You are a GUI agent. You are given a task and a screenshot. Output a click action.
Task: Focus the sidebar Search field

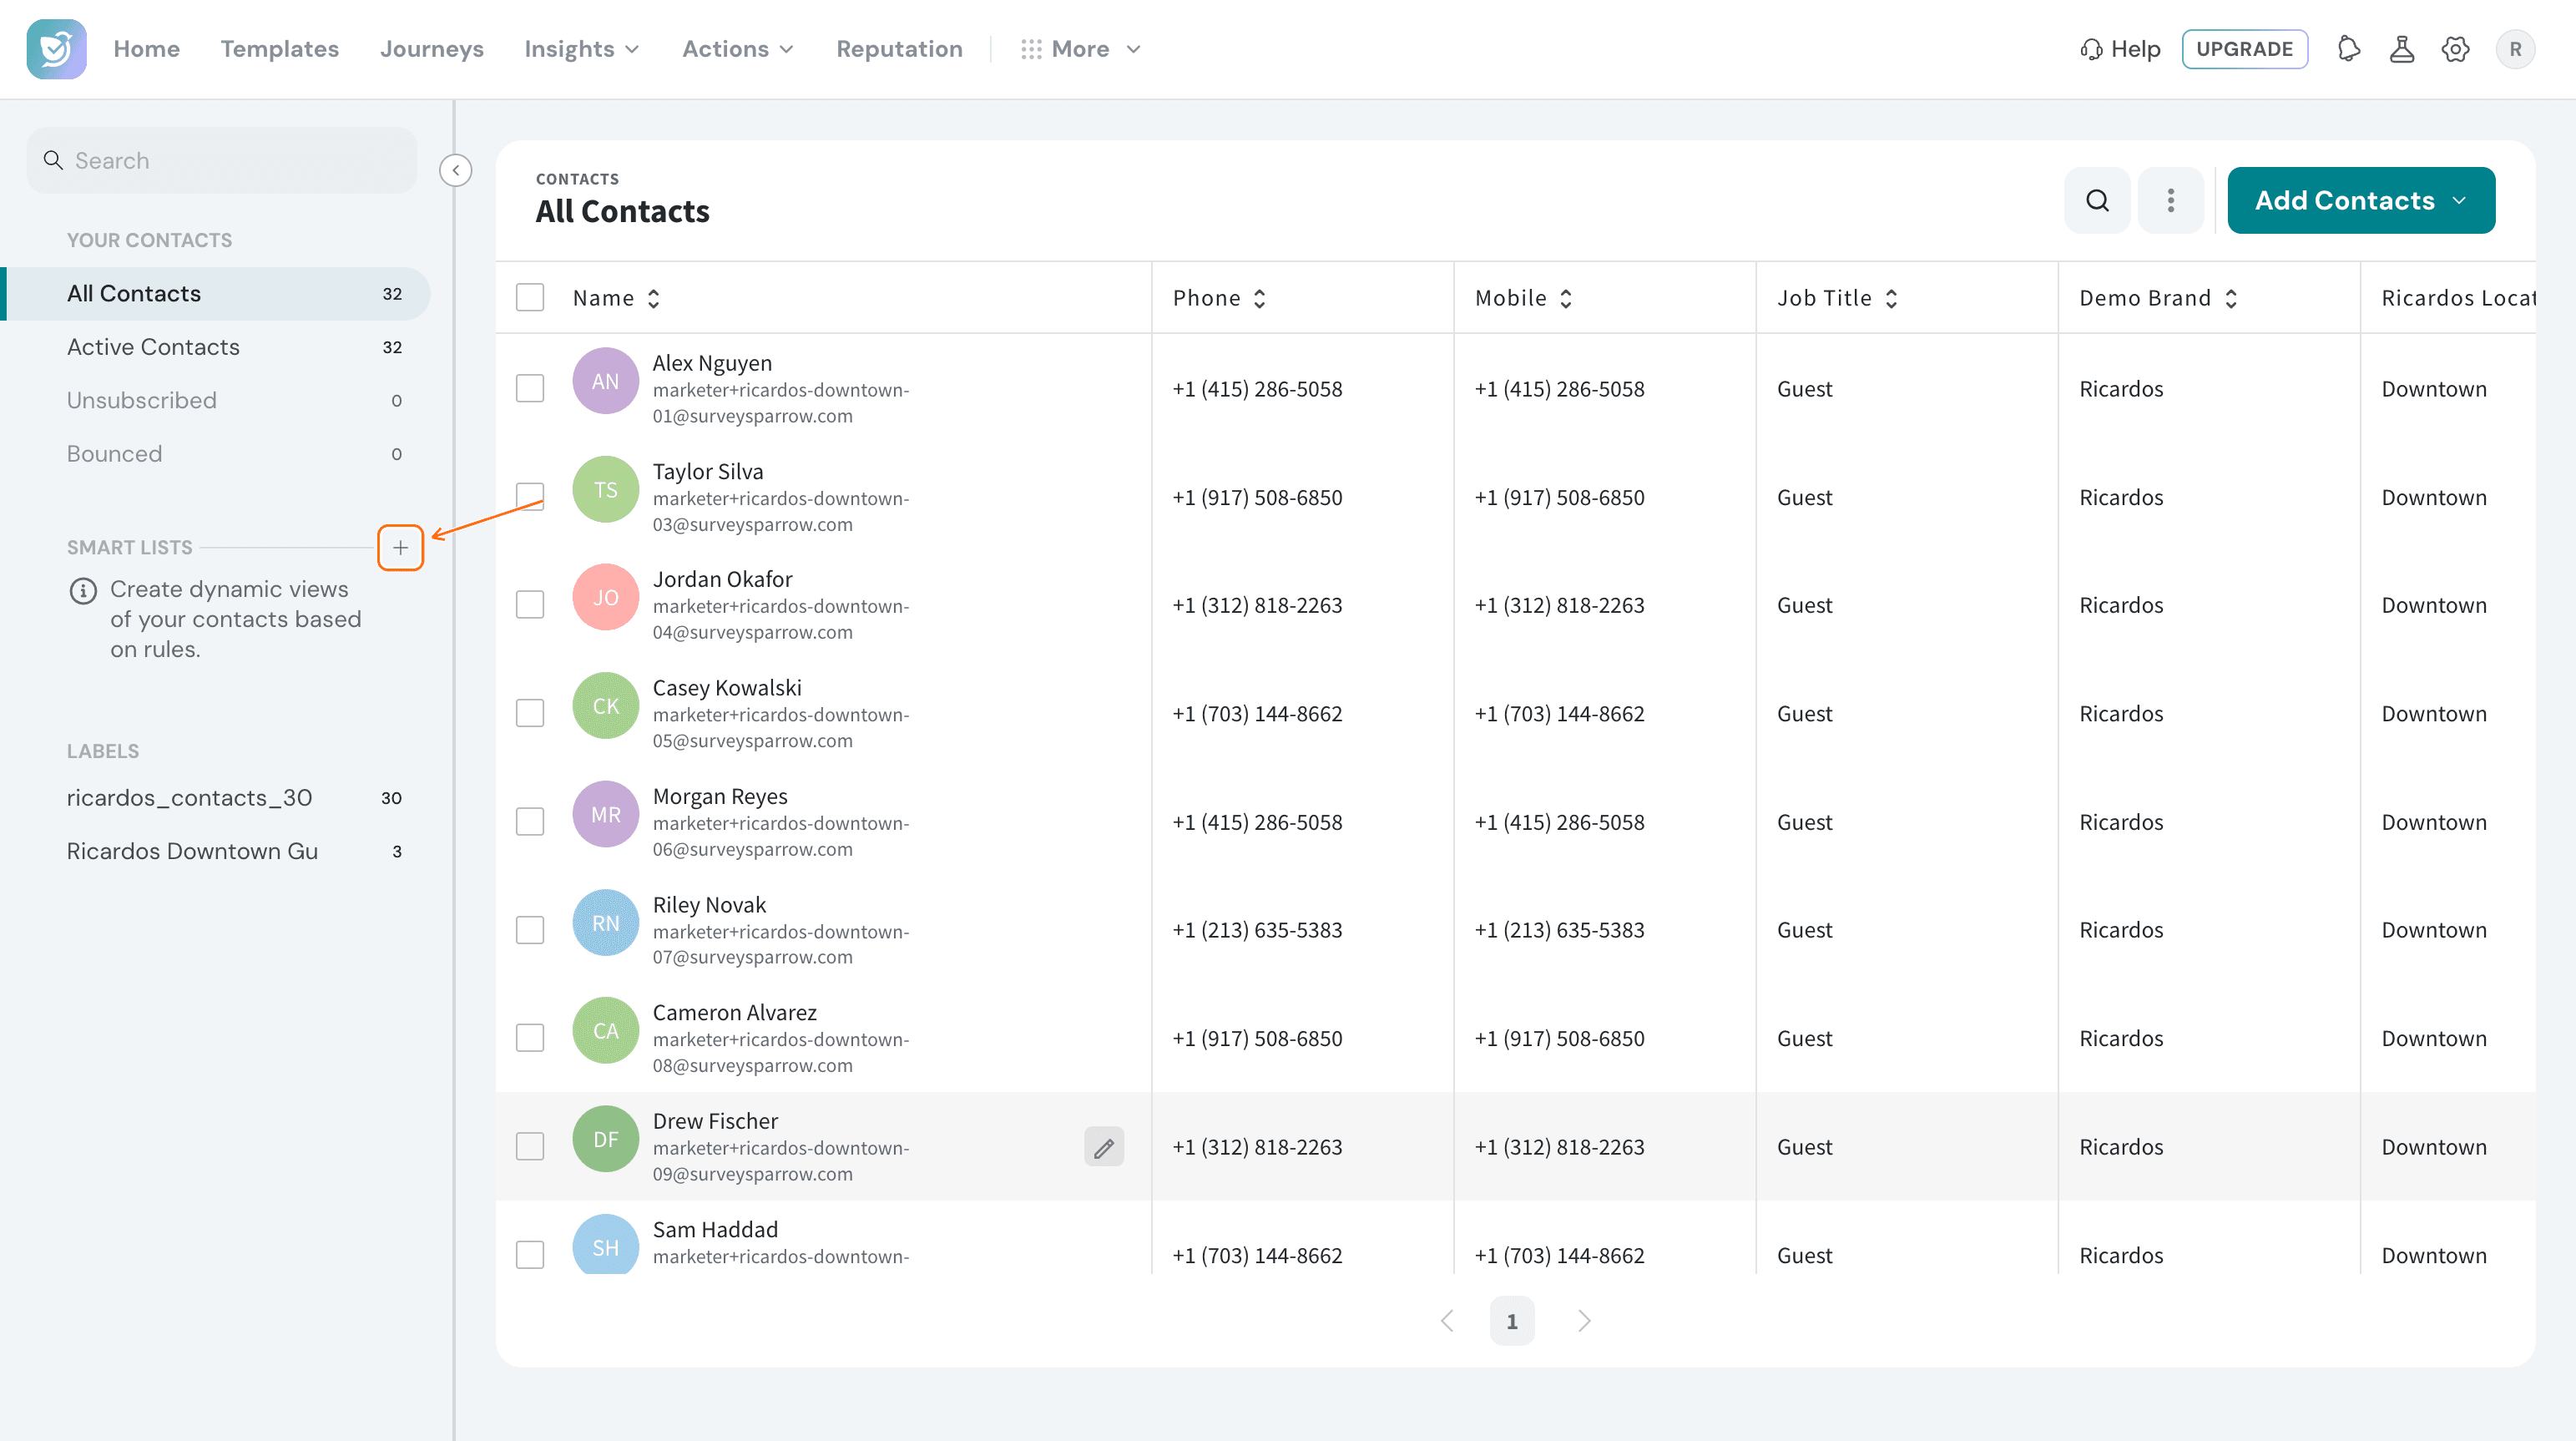pos(222,161)
